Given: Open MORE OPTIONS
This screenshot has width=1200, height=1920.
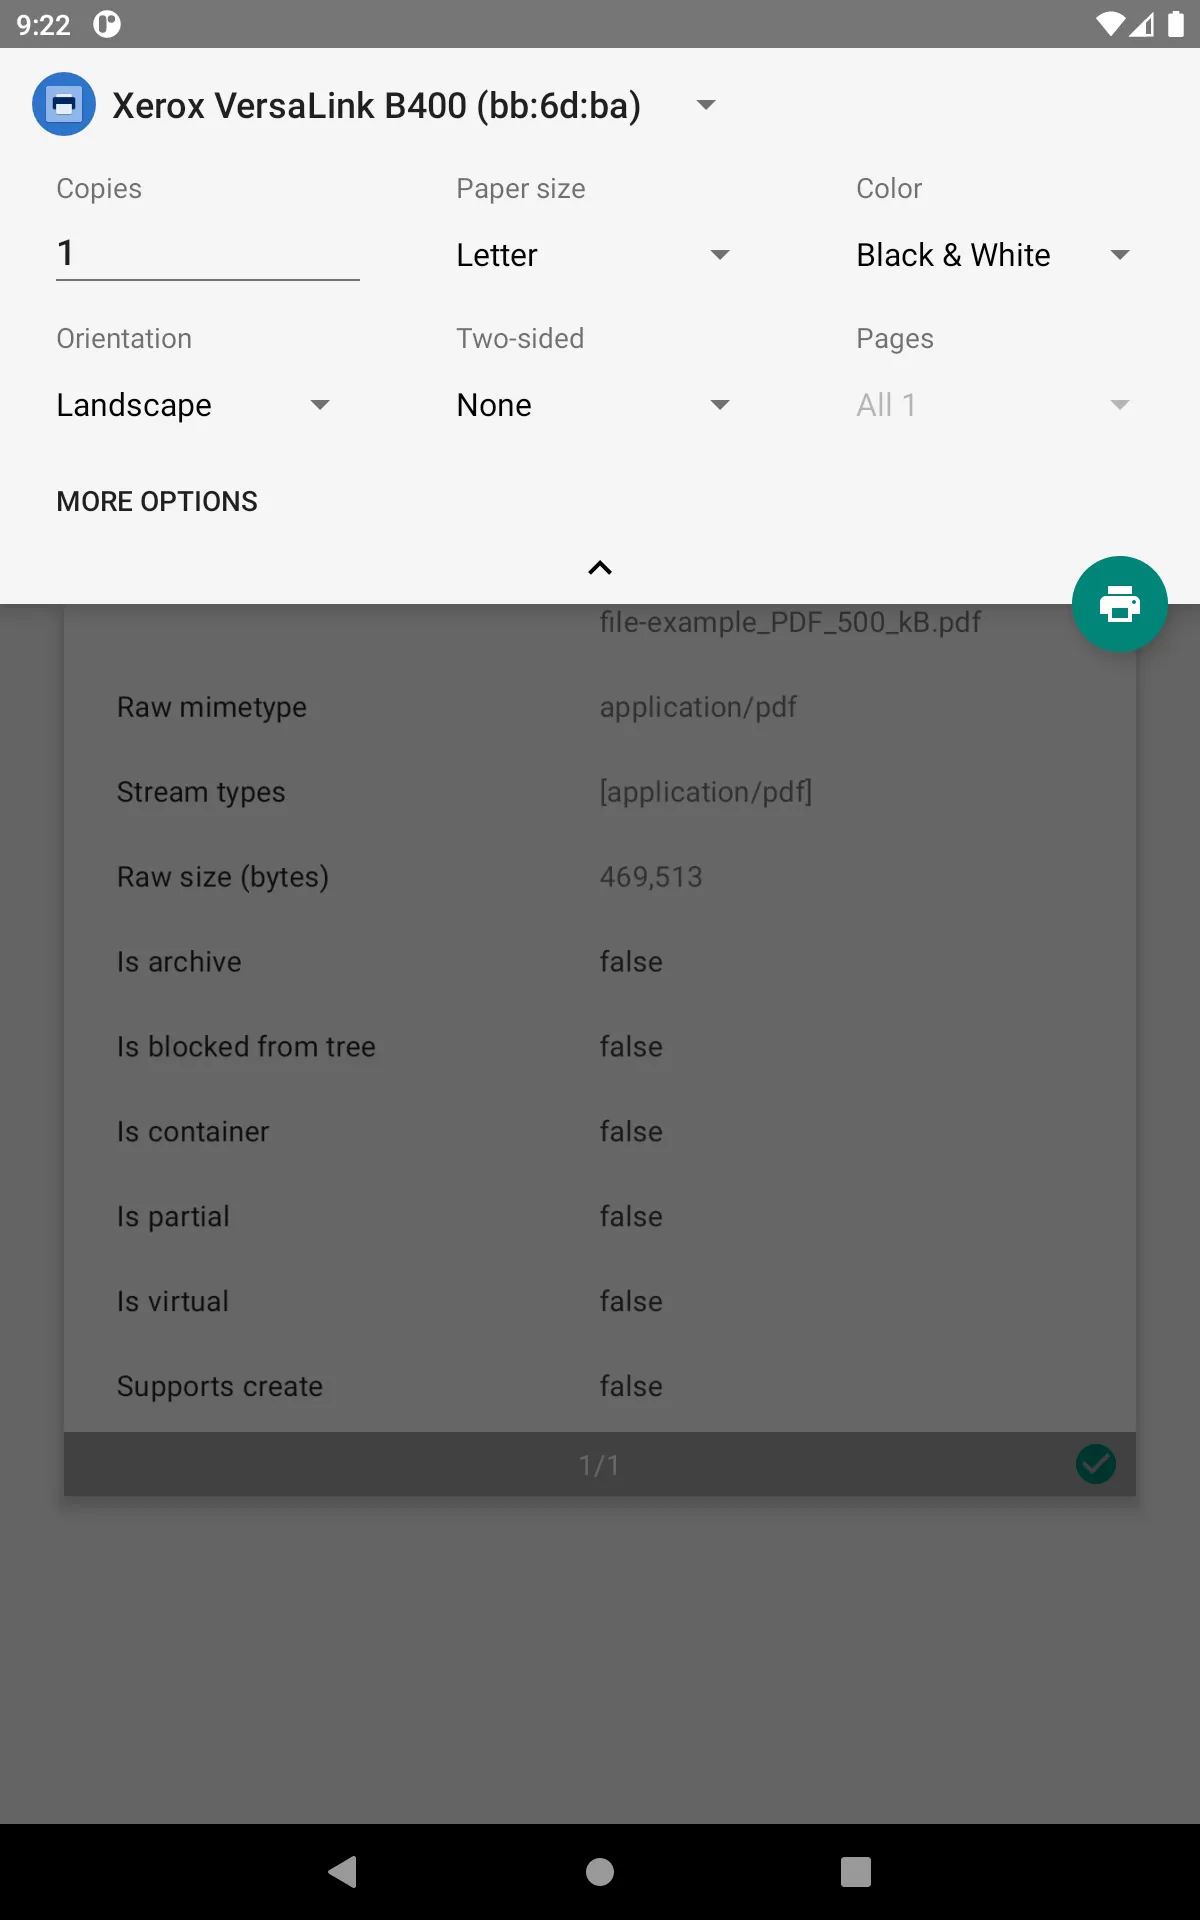Looking at the screenshot, I should point(157,501).
